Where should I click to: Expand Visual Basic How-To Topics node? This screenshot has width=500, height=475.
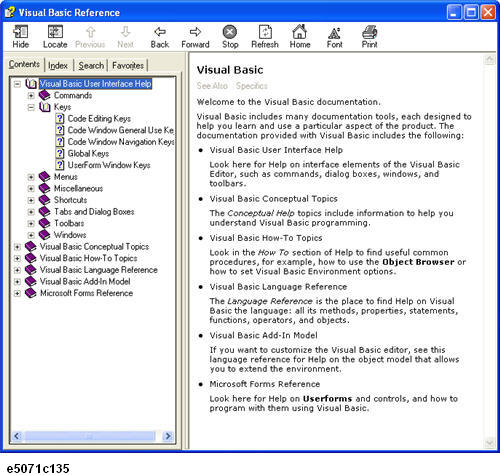point(17,259)
